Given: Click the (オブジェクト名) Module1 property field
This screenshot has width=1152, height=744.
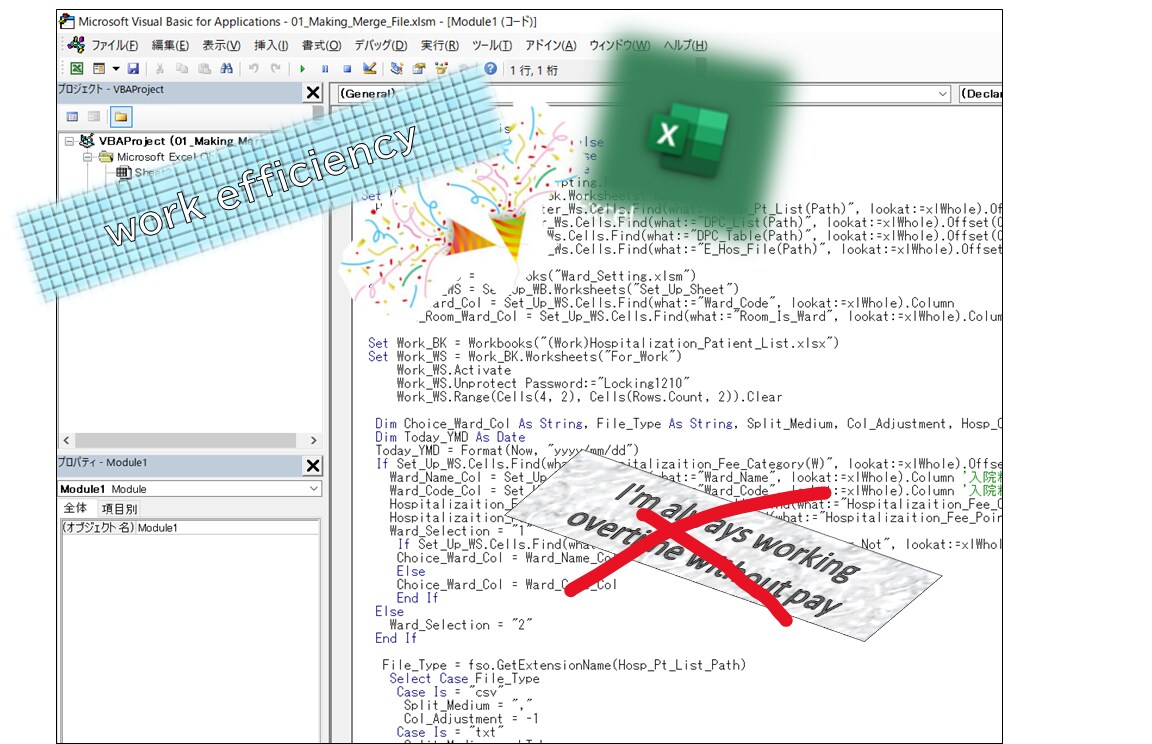Looking at the screenshot, I should [x=190, y=527].
